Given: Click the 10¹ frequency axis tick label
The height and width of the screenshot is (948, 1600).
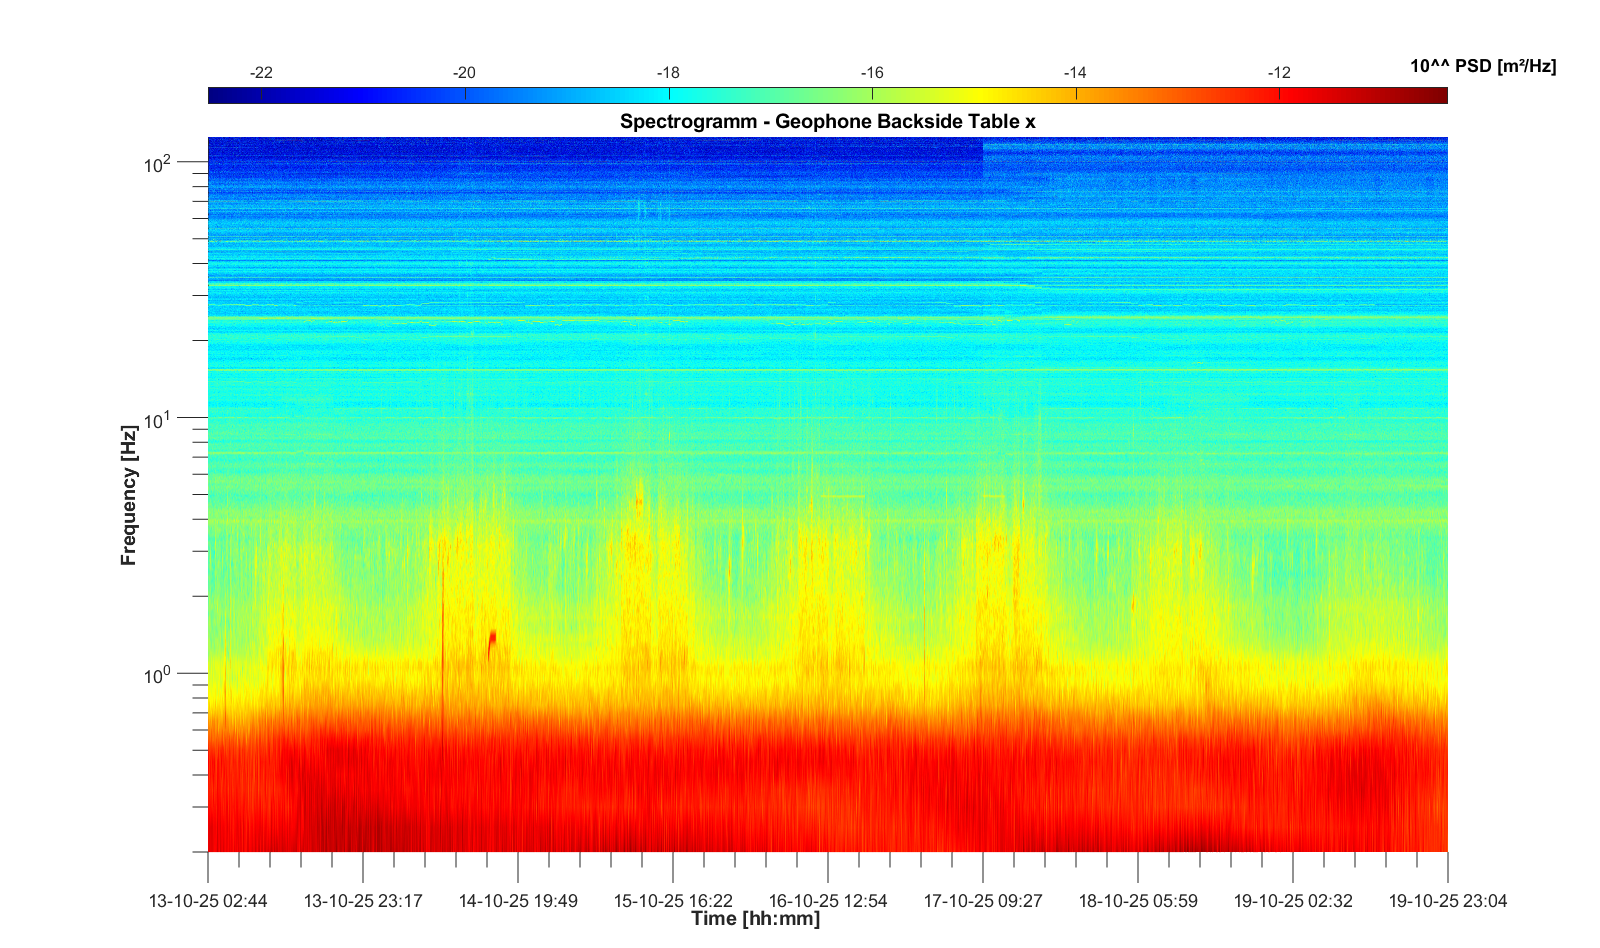Looking at the screenshot, I should point(158,419).
